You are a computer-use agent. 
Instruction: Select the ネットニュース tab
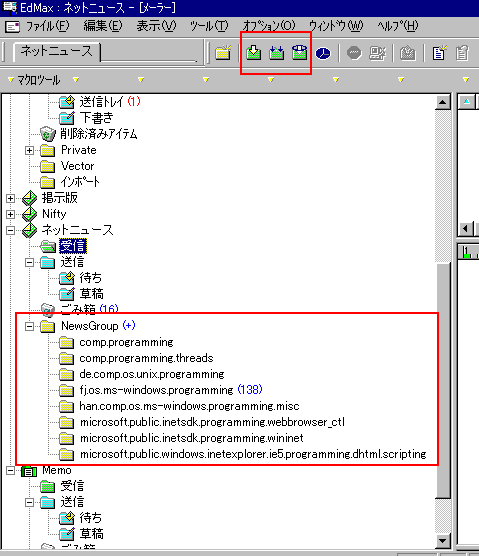click(57, 52)
